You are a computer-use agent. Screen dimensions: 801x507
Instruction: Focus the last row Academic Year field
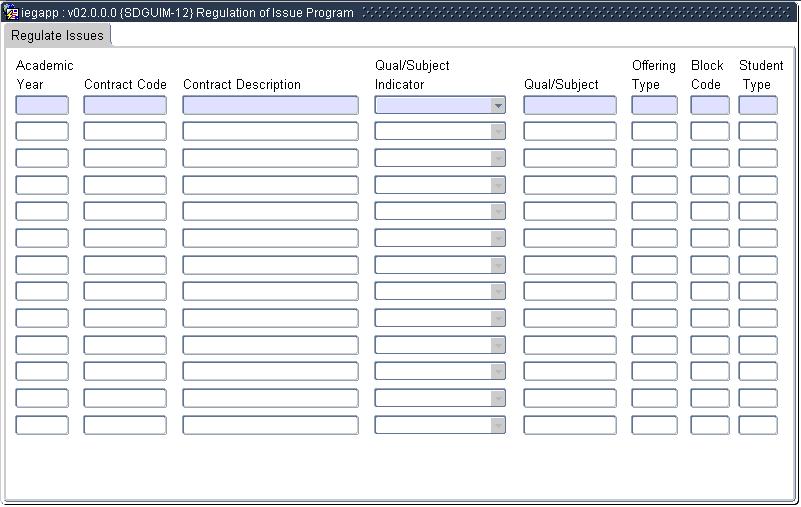pos(42,425)
